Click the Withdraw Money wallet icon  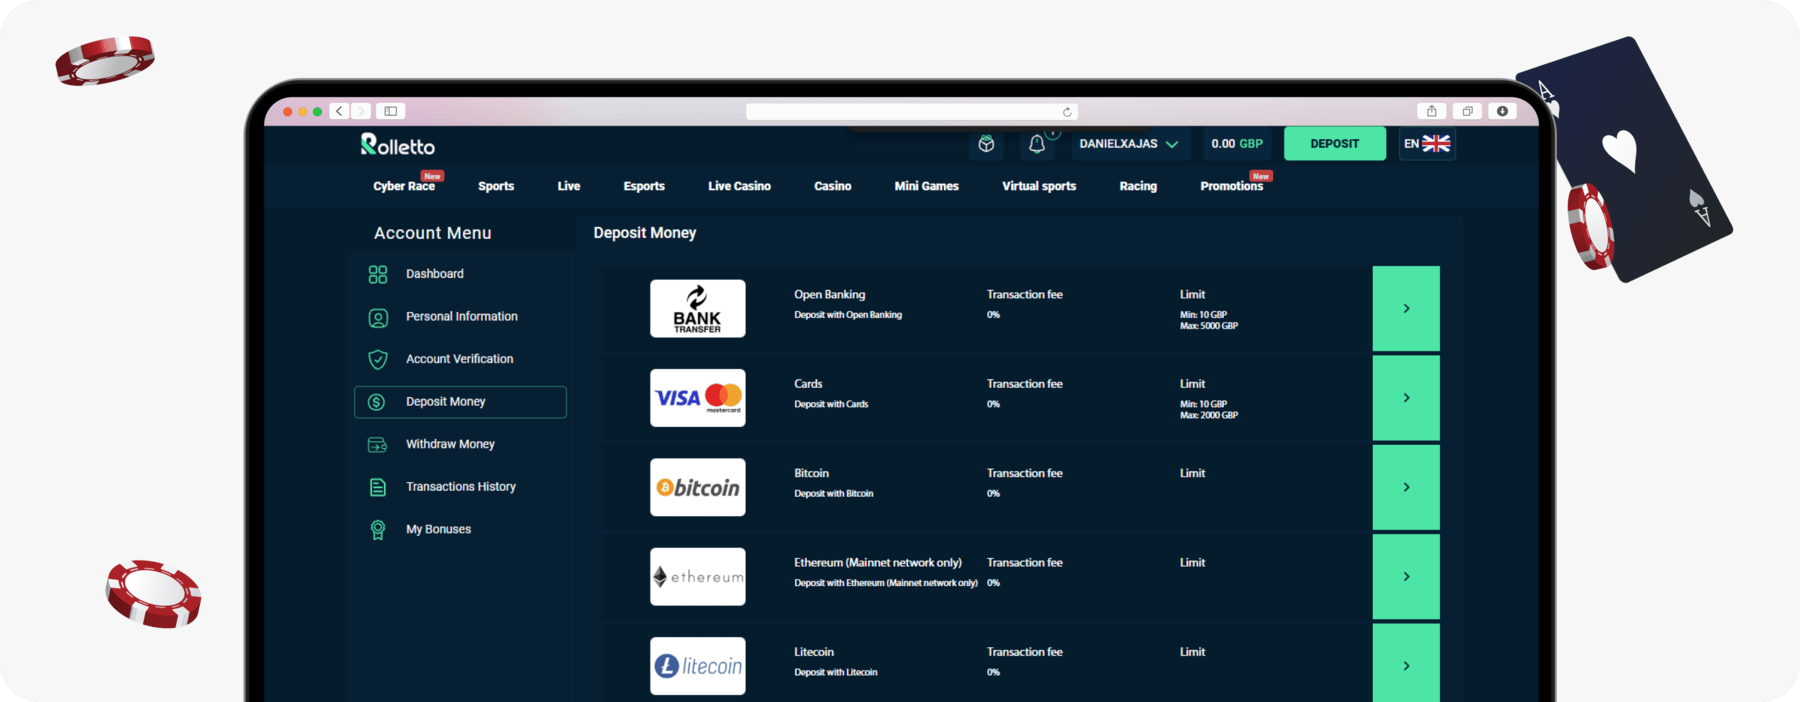(378, 444)
